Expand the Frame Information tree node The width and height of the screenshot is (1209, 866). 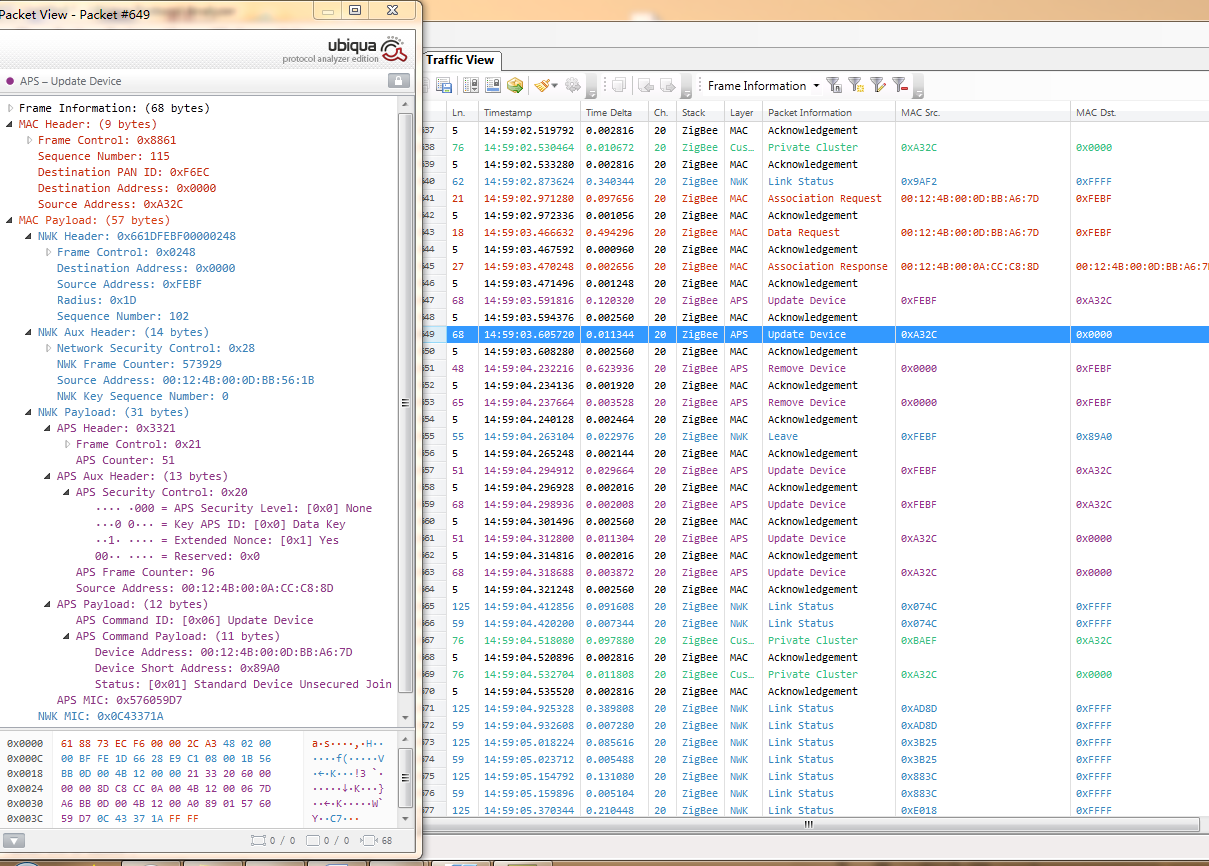point(10,108)
